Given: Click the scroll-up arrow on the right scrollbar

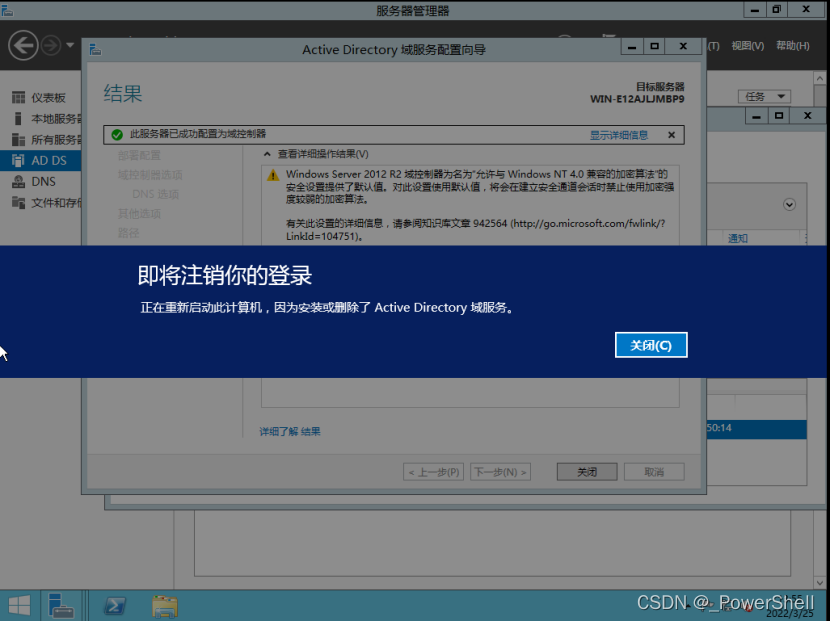Looking at the screenshot, I should [819, 78].
